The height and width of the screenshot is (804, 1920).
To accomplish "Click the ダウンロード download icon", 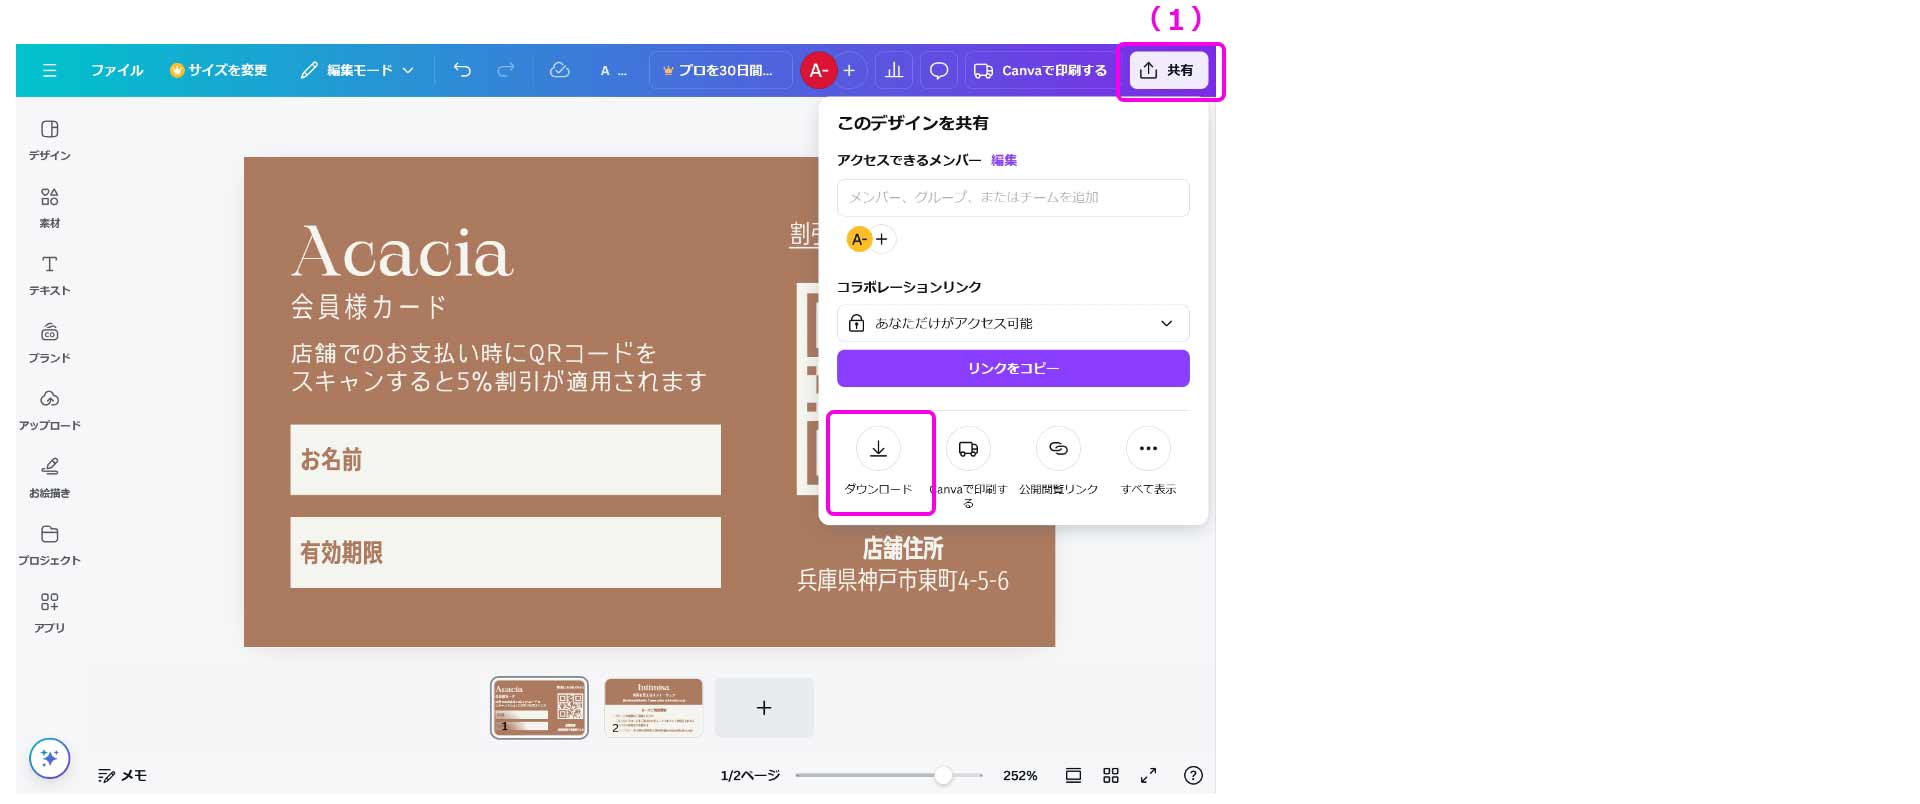I will pos(878,449).
